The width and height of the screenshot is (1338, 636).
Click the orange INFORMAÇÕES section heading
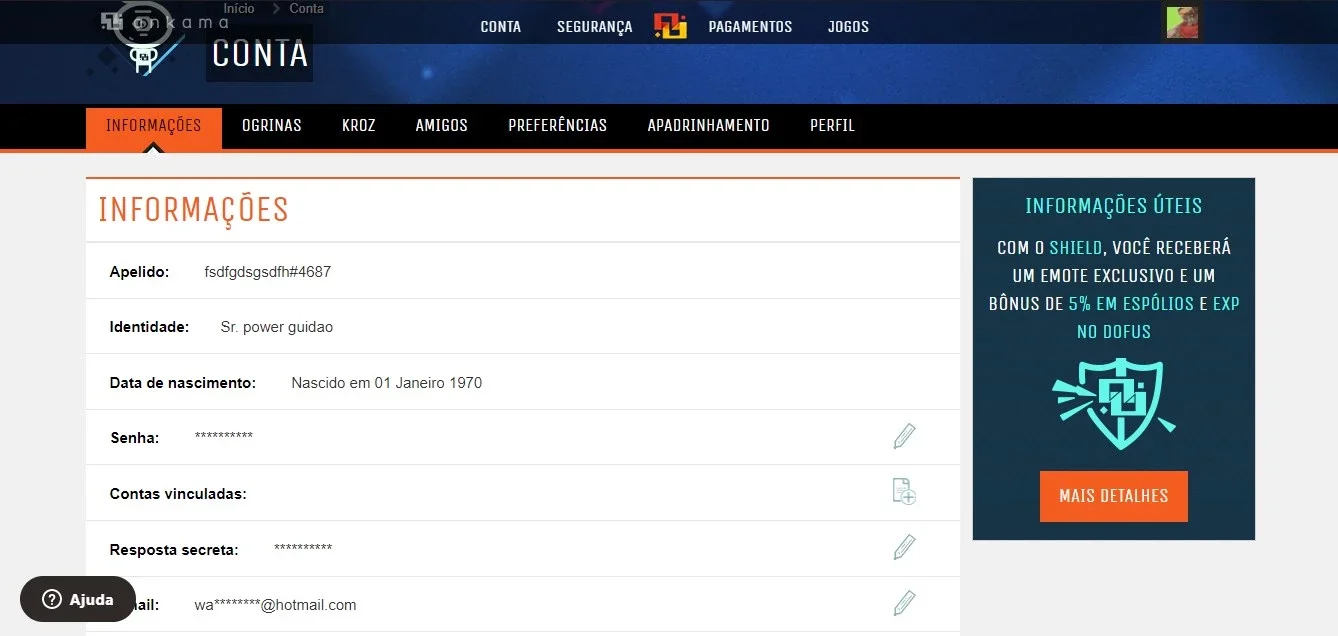(x=194, y=210)
